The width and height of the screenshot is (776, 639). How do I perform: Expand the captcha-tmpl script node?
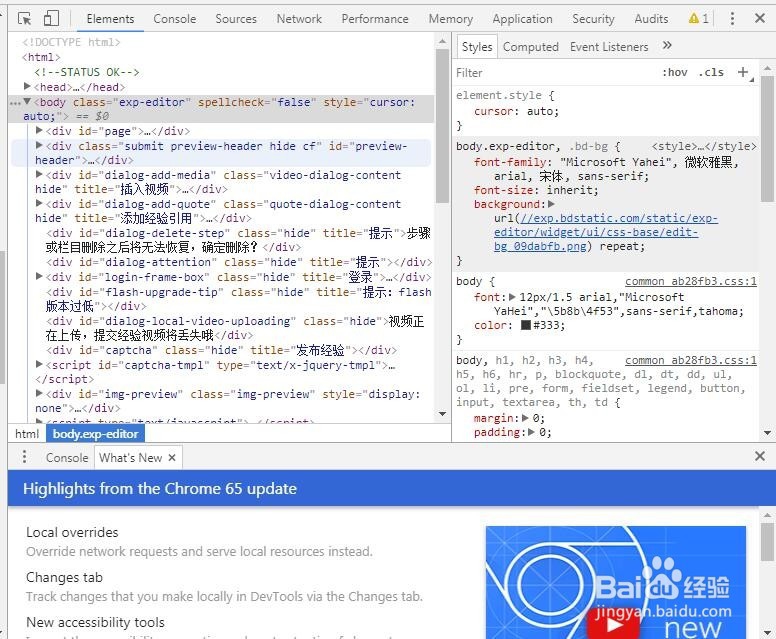click(39, 364)
